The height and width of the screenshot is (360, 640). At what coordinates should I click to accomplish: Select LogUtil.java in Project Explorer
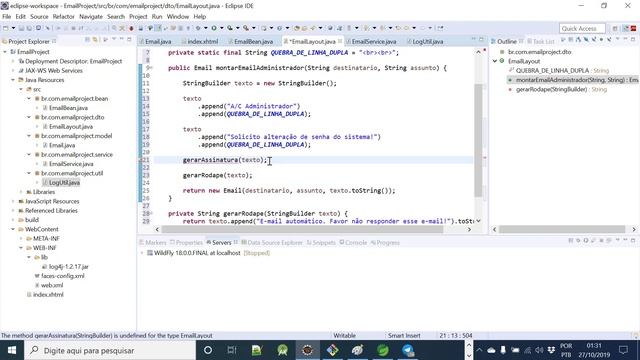[64, 182]
